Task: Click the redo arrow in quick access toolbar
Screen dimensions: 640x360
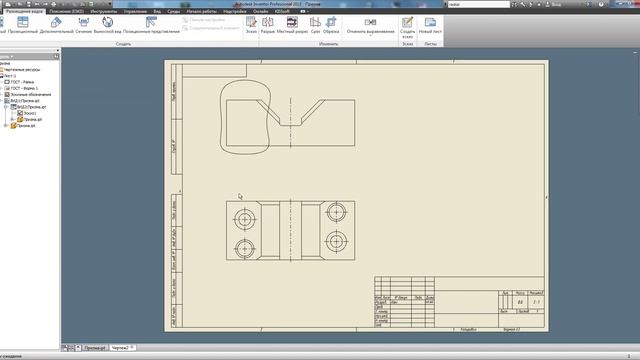Action: [x=45, y=4]
